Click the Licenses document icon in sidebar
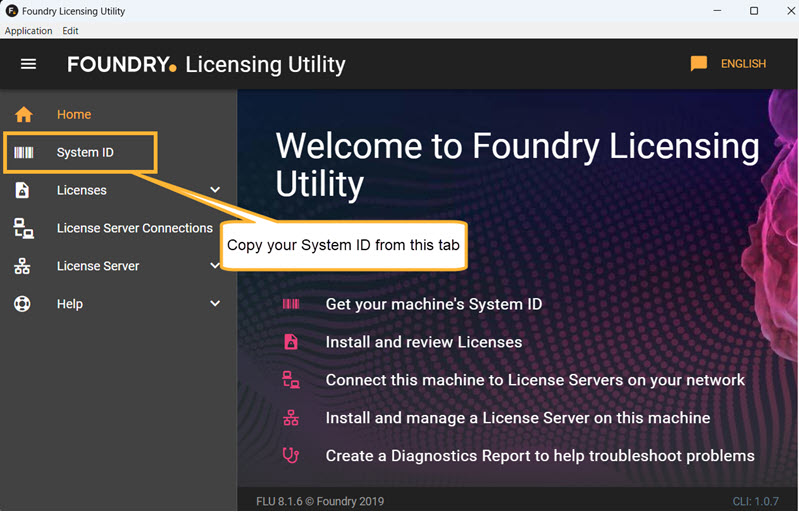The image size is (799, 512). tap(23, 190)
